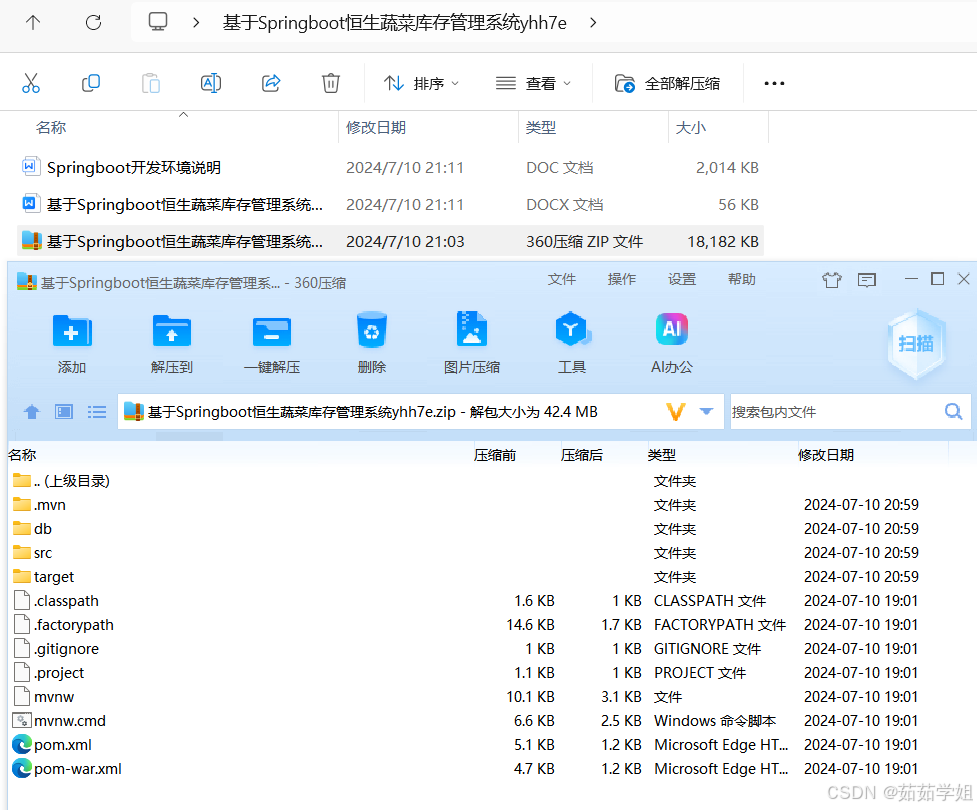Viewport: 977px width, 810px height.
Task: Open the 查看 view dropdown
Action: [x=533, y=83]
